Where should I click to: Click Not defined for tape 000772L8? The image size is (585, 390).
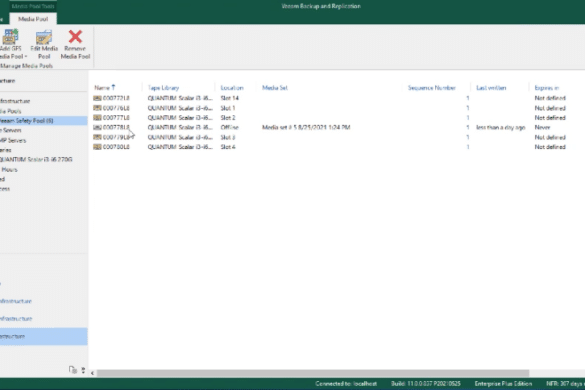[x=550, y=98]
